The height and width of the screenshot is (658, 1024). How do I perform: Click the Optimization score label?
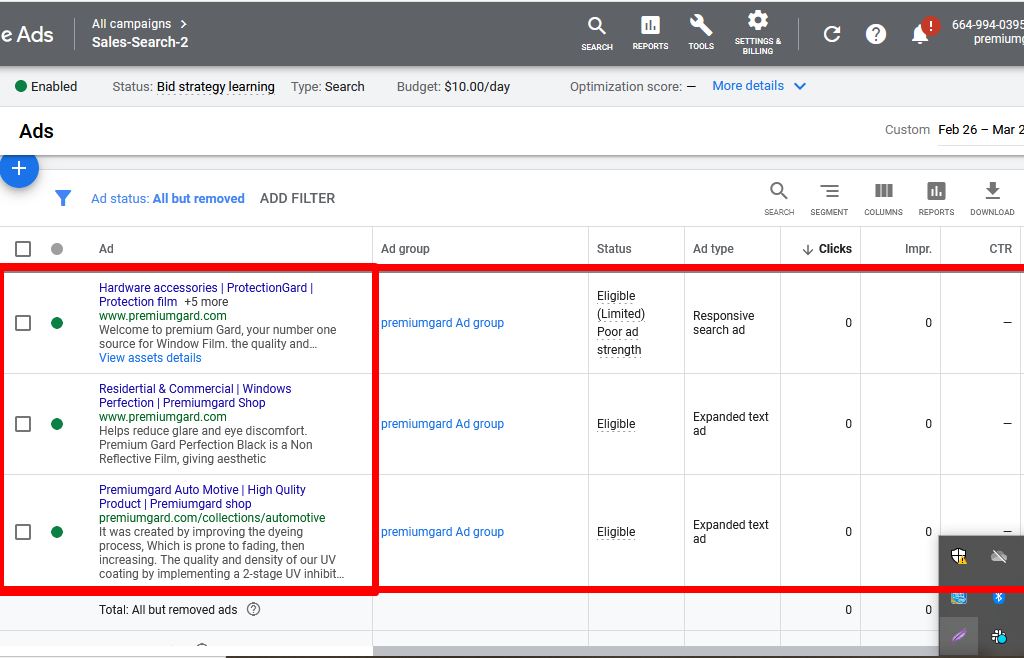pyautogui.click(x=626, y=87)
